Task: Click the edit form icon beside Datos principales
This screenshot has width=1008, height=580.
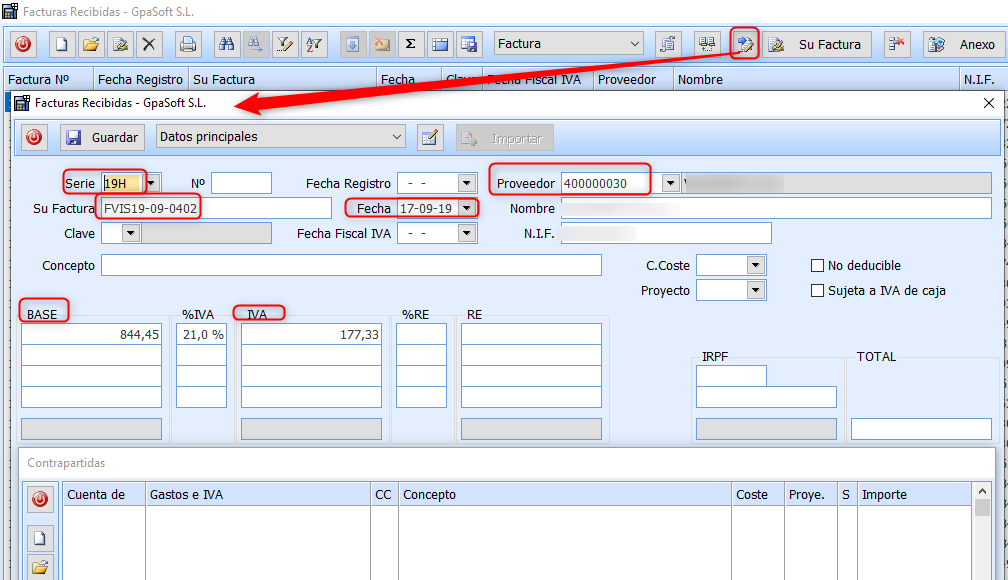Action: pos(430,138)
